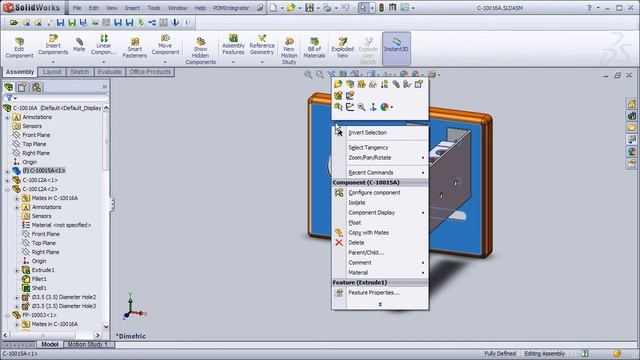This screenshot has width=640, height=360.
Task: Choose Select Tangency
Action: click(x=368, y=147)
